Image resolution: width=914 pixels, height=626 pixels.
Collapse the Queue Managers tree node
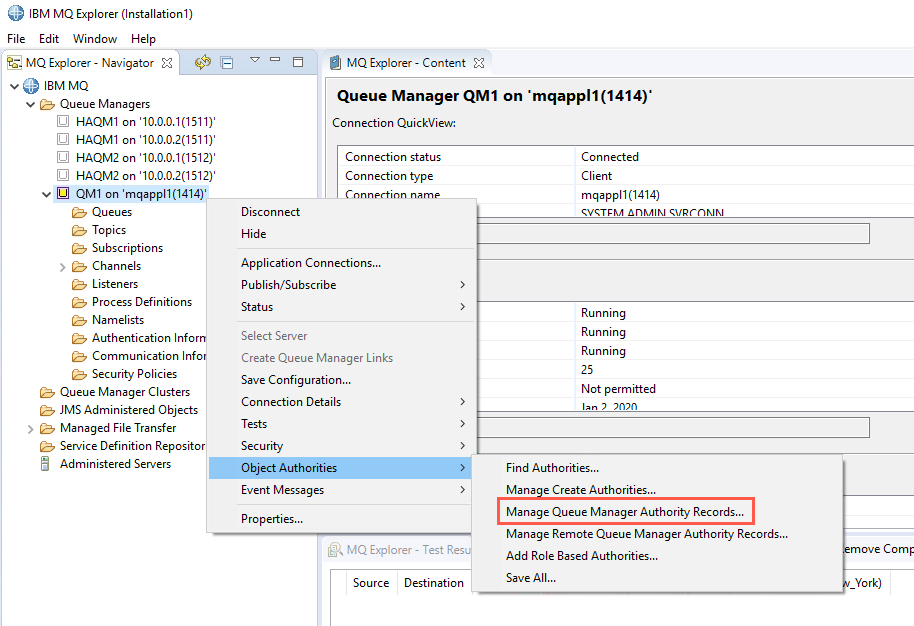point(31,104)
